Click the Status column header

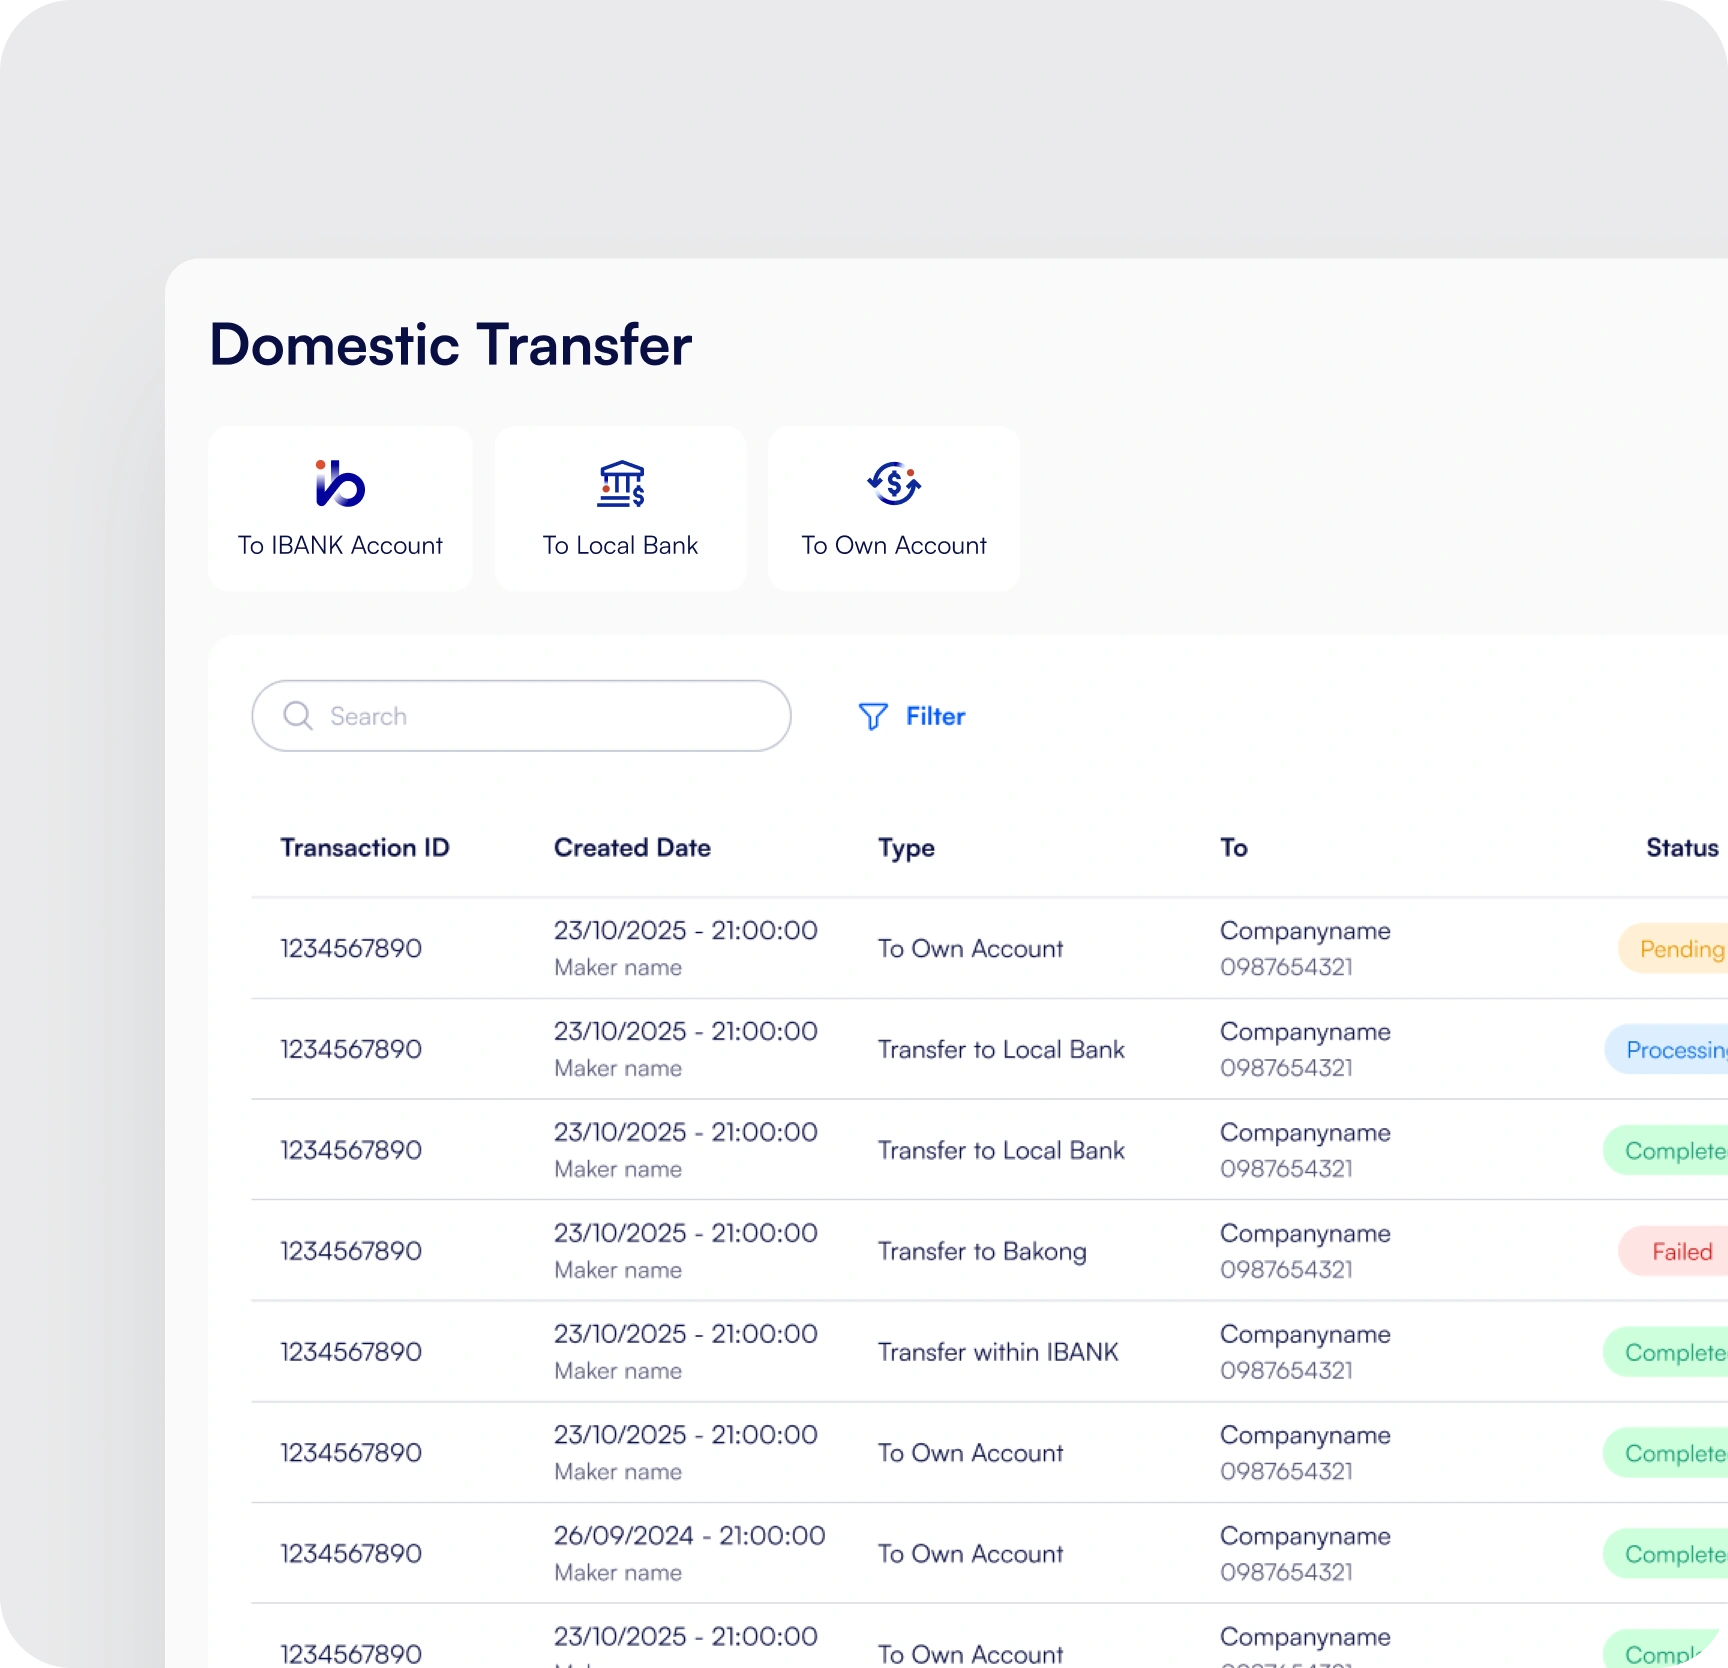pyautogui.click(x=1682, y=848)
